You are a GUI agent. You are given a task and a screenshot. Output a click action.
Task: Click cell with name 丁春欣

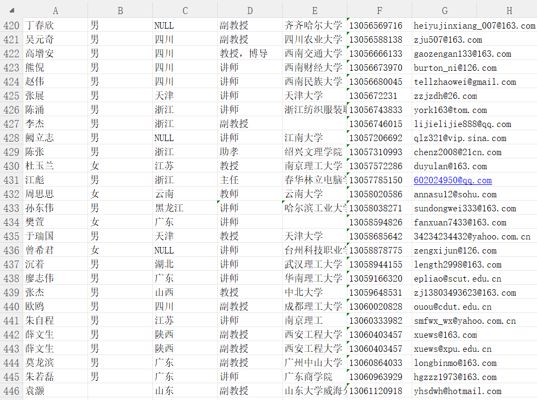(40, 25)
